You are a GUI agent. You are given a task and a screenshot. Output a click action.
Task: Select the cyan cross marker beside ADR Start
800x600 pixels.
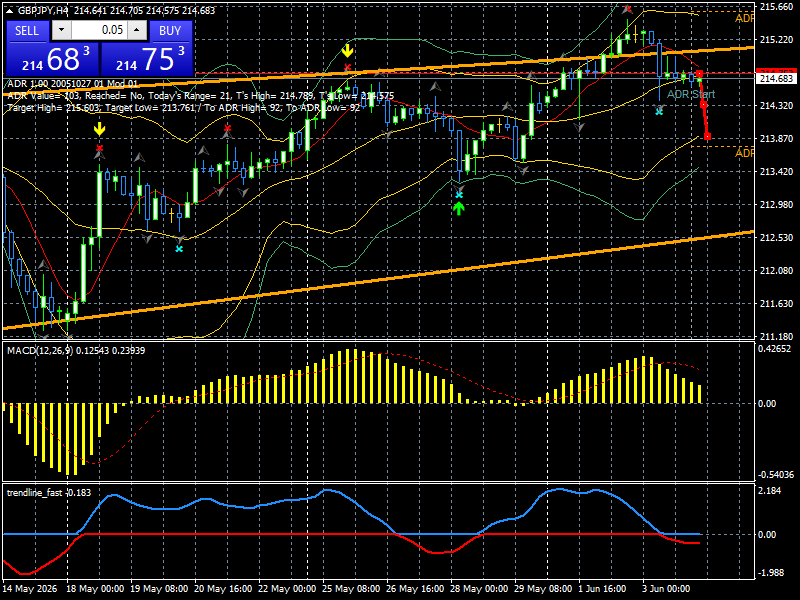click(x=659, y=111)
